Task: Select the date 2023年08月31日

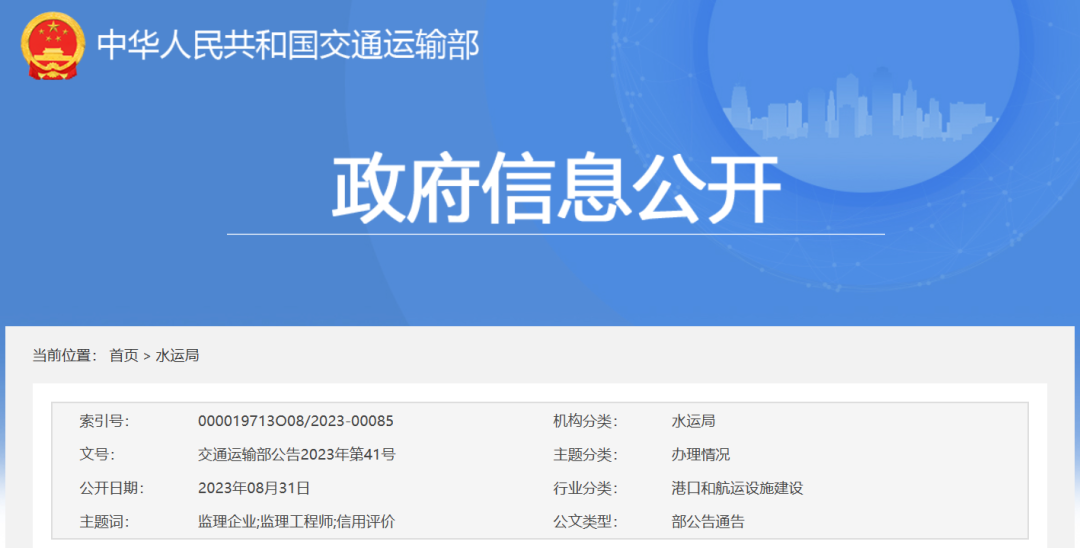Action: pos(253,488)
